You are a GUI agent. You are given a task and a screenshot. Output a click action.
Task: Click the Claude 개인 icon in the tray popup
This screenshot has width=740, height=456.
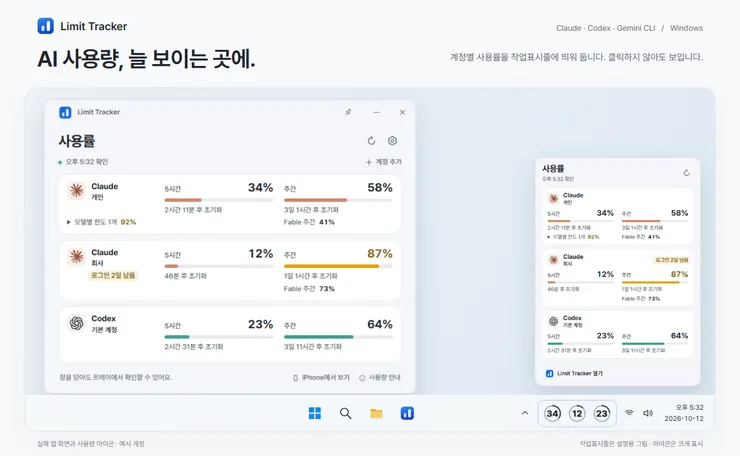(x=553, y=198)
